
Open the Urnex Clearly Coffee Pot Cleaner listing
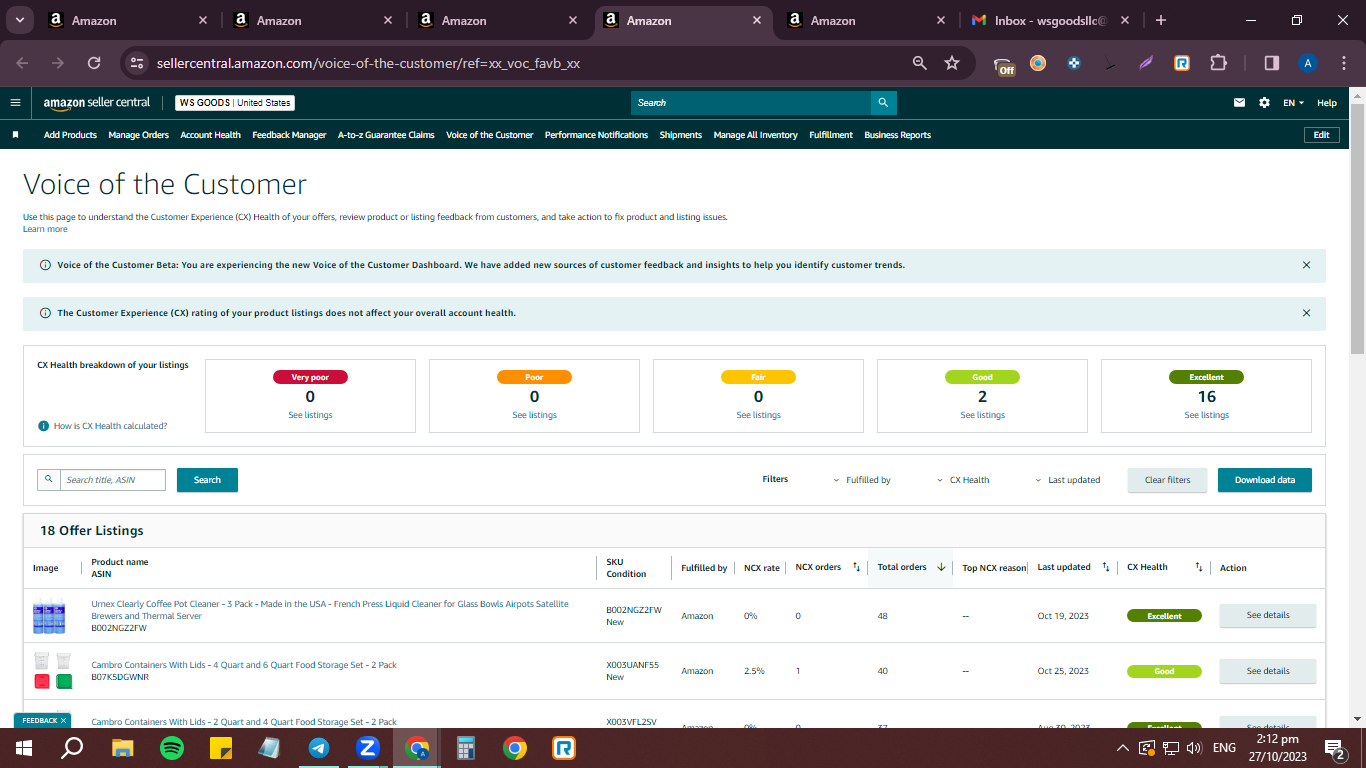click(x=330, y=610)
